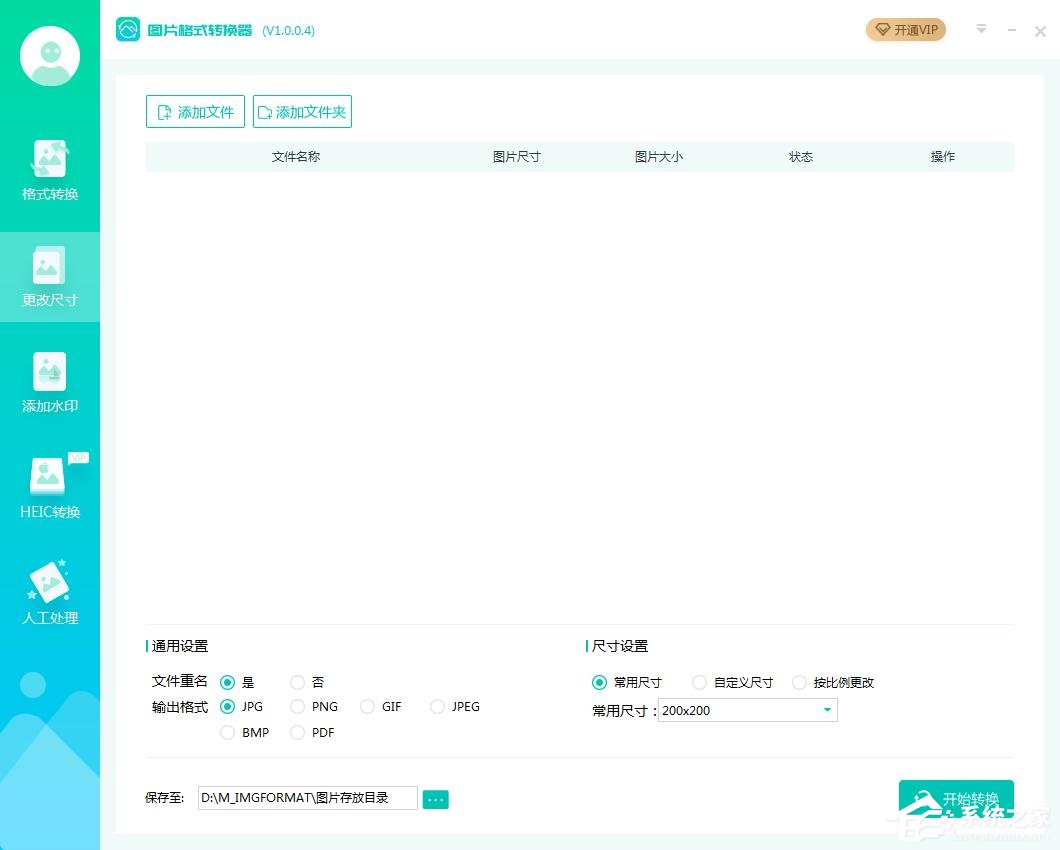Click the 文件名称 column header
Screen dimensions: 1060x850
[x=295, y=156]
